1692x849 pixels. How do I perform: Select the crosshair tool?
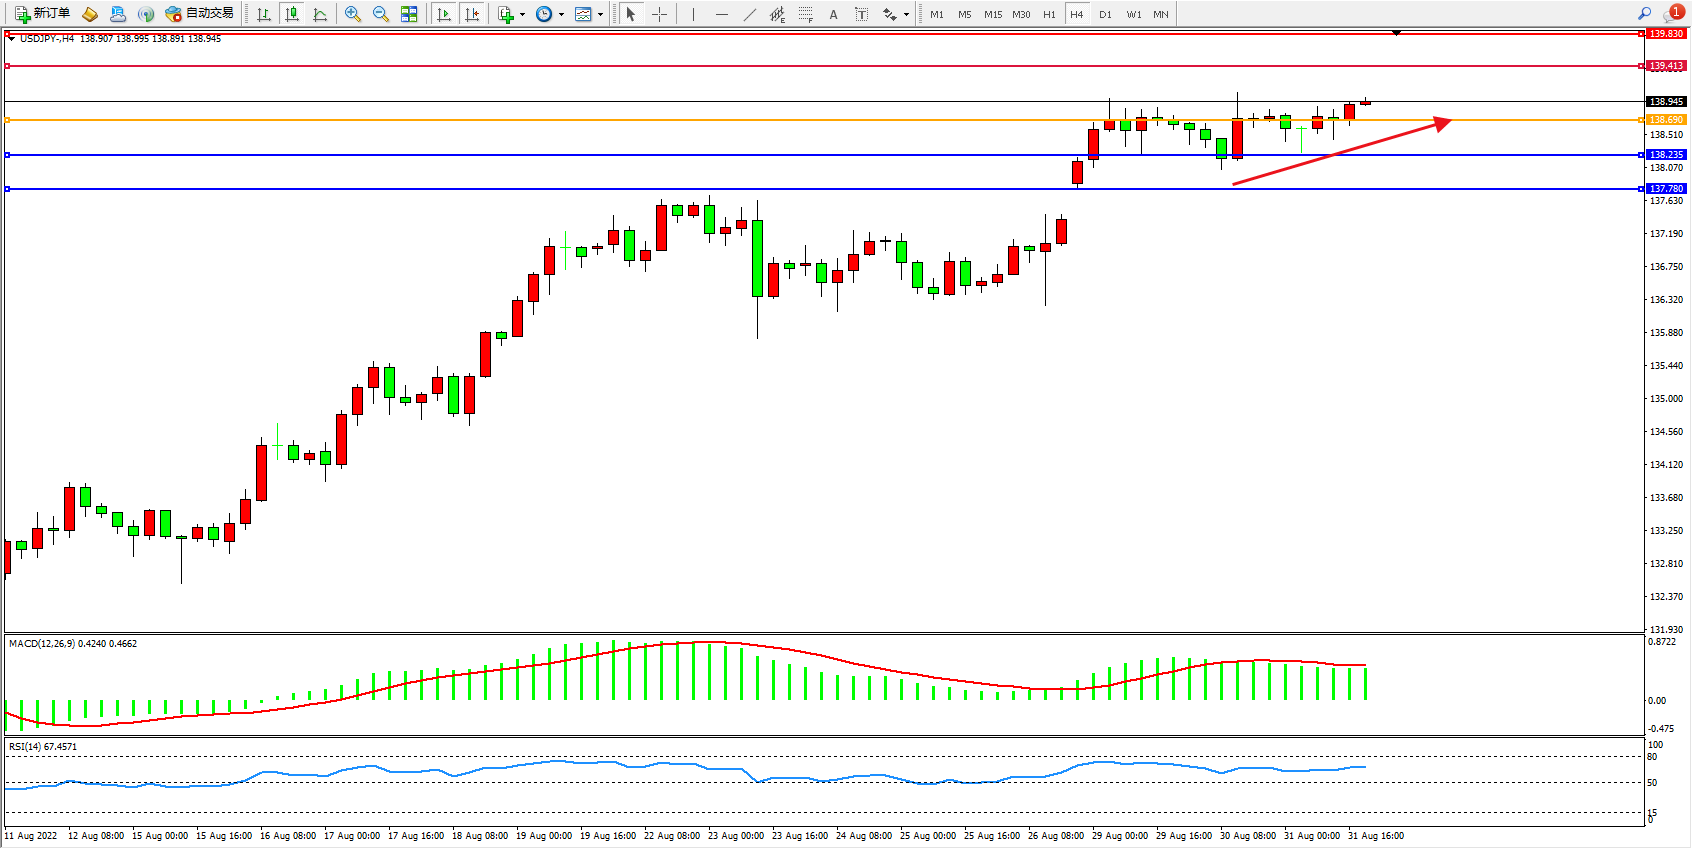659,14
